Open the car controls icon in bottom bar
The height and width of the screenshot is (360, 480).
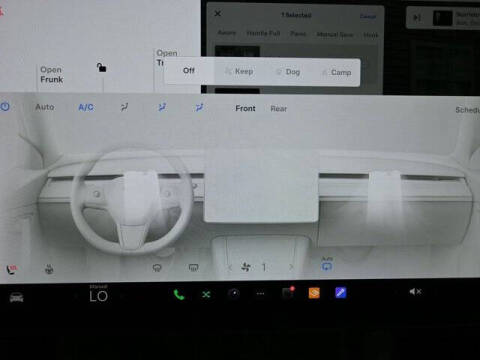16,296
